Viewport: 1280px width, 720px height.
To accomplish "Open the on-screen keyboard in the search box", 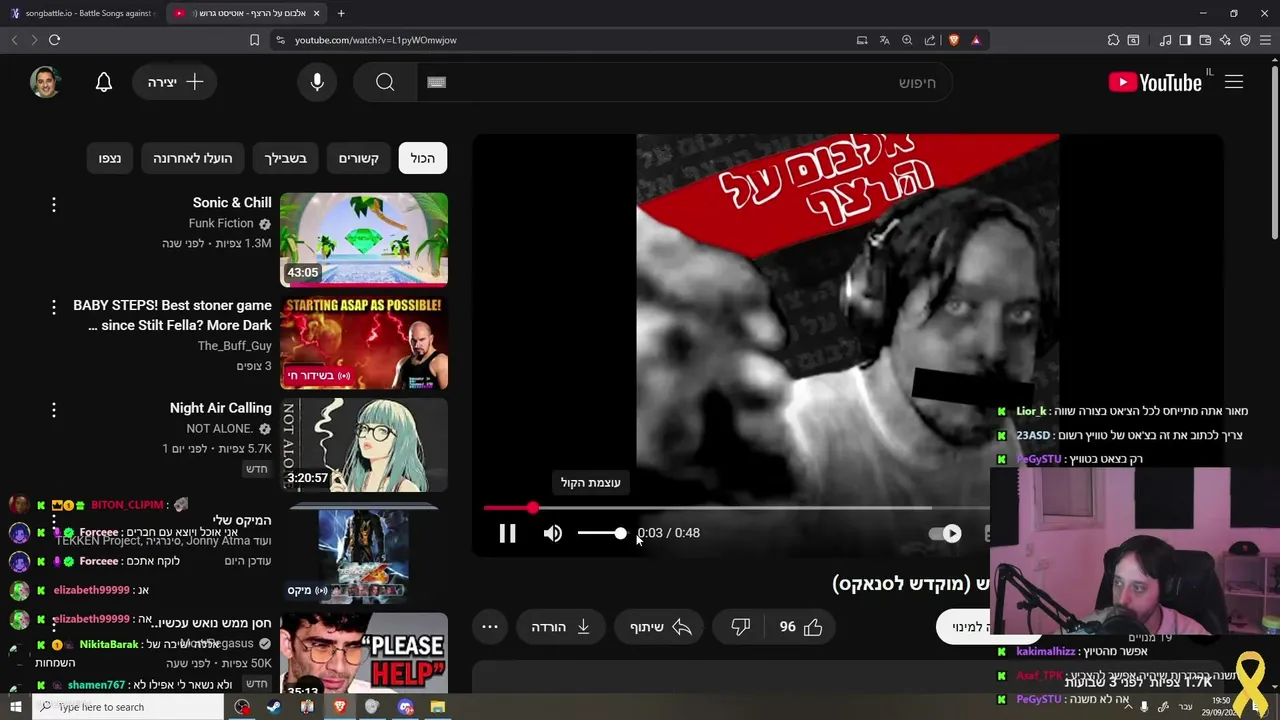I will click(436, 82).
